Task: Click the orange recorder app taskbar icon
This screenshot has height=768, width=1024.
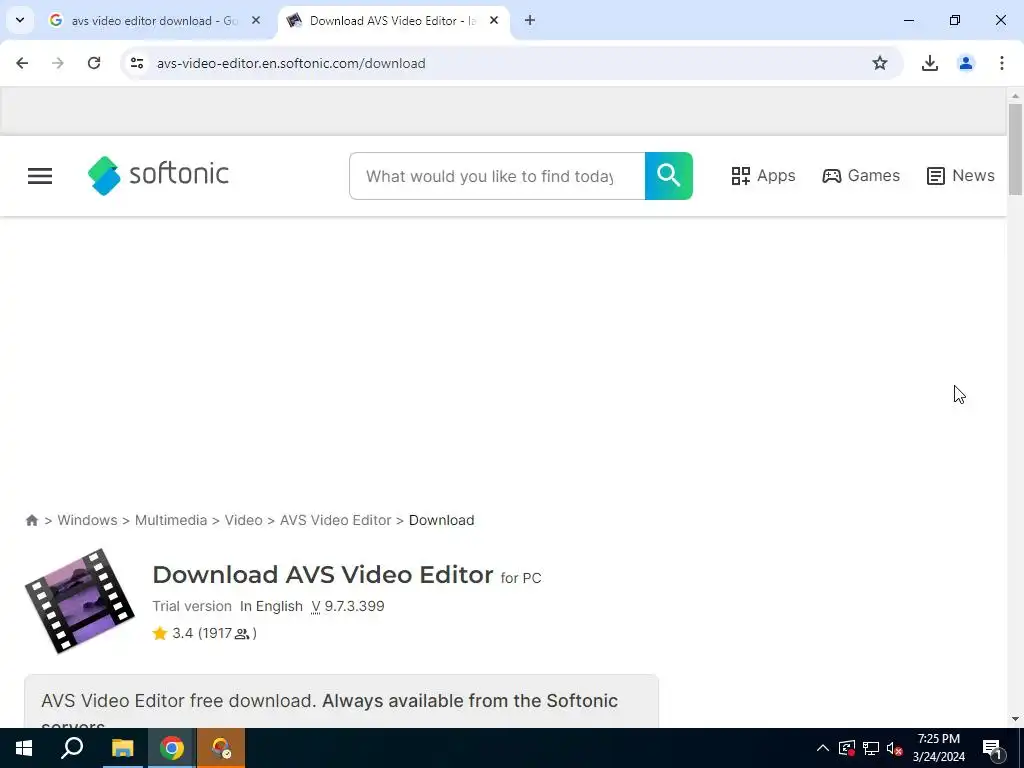Action: [x=221, y=748]
